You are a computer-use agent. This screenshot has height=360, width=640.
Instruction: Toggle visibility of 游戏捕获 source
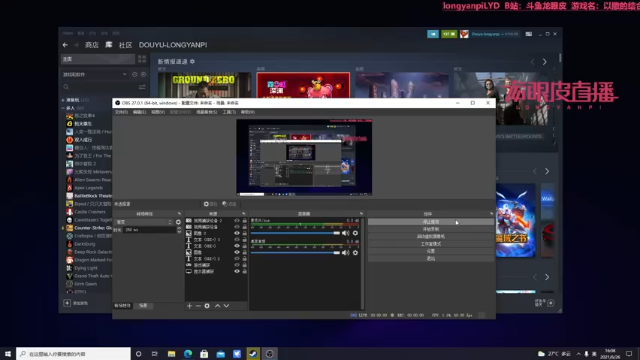click(x=237, y=265)
